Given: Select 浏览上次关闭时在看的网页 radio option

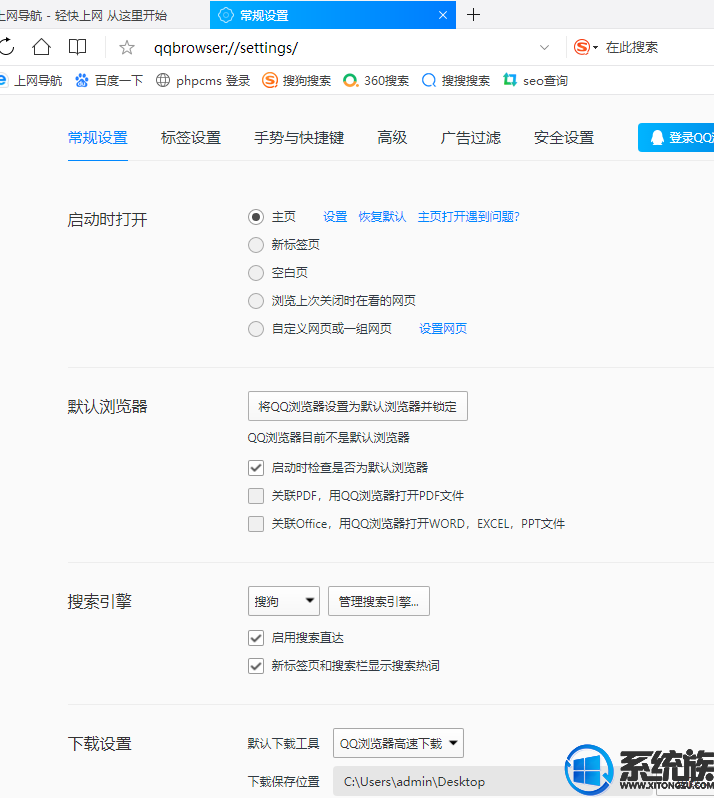Looking at the screenshot, I should coord(256,301).
